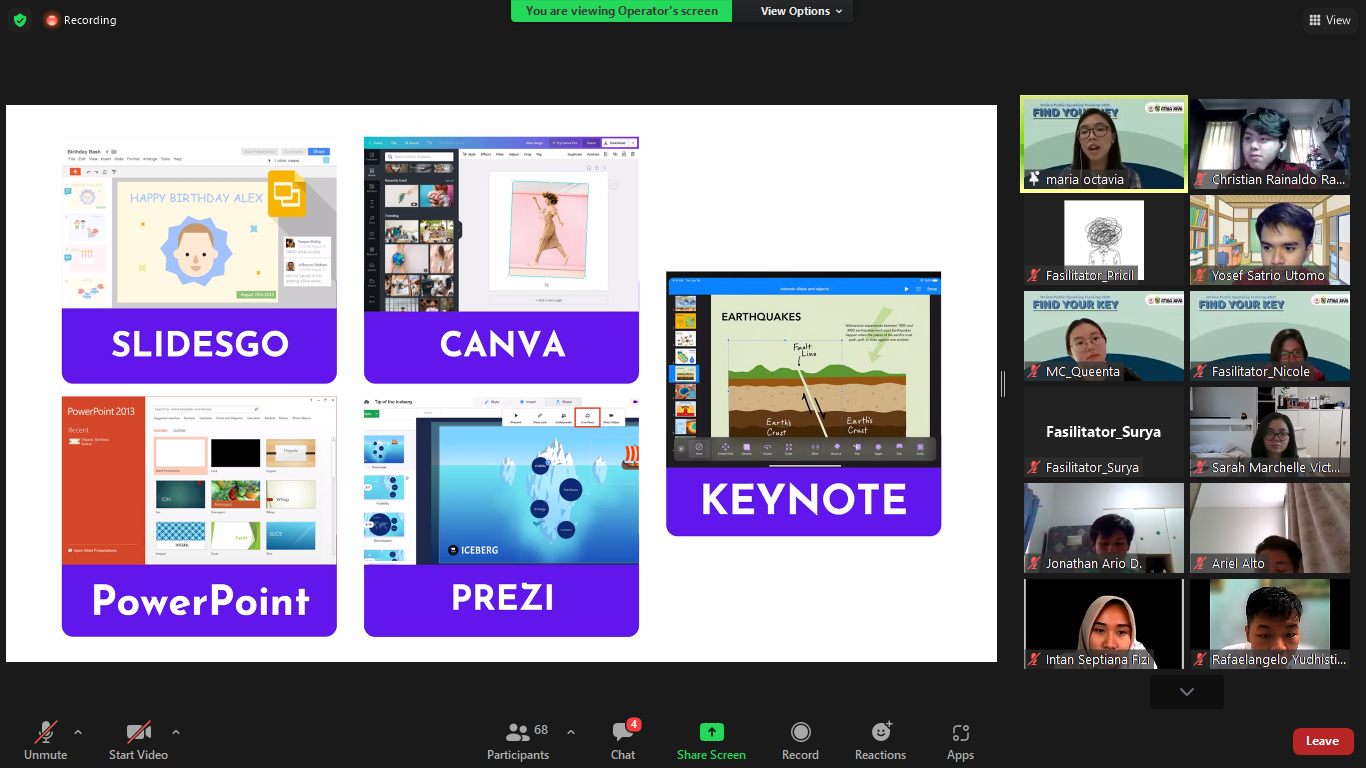Expand video options arrow next to Start Video
Screen dimensions: 1366x768
click(176, 731)
